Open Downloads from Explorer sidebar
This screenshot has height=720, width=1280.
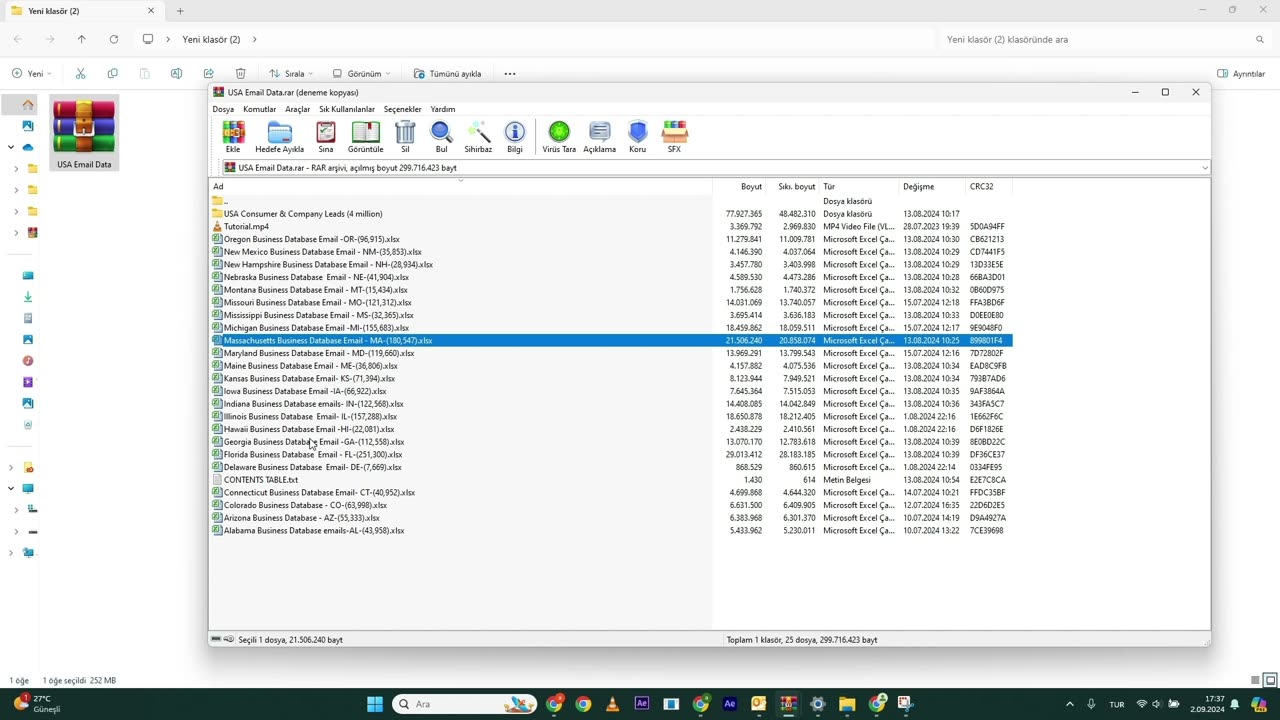click(28, 296)
